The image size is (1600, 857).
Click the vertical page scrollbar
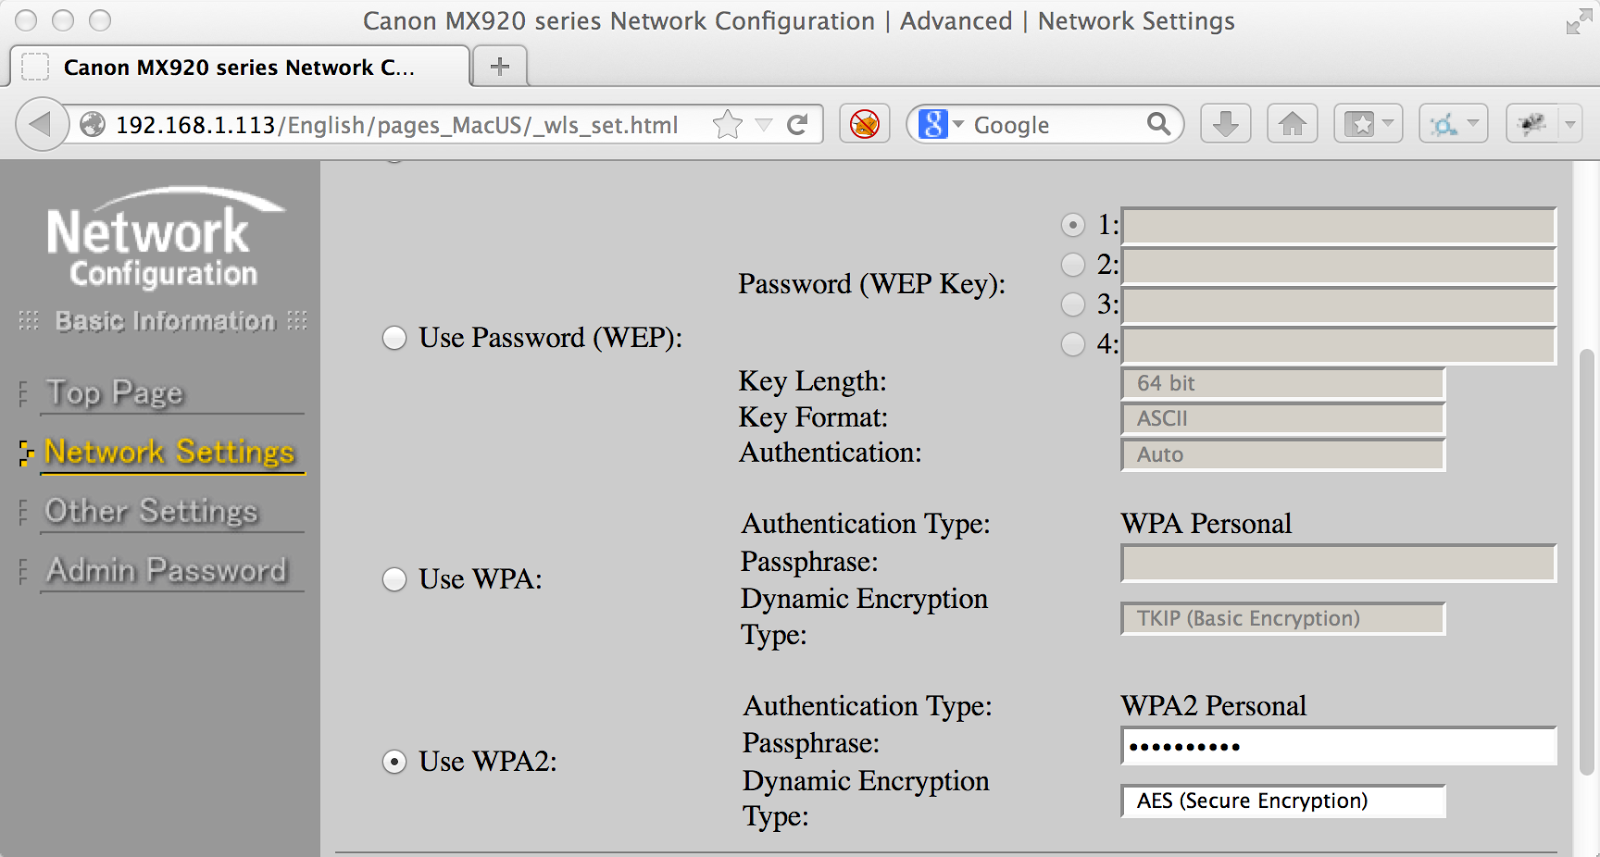(1585, 560)
